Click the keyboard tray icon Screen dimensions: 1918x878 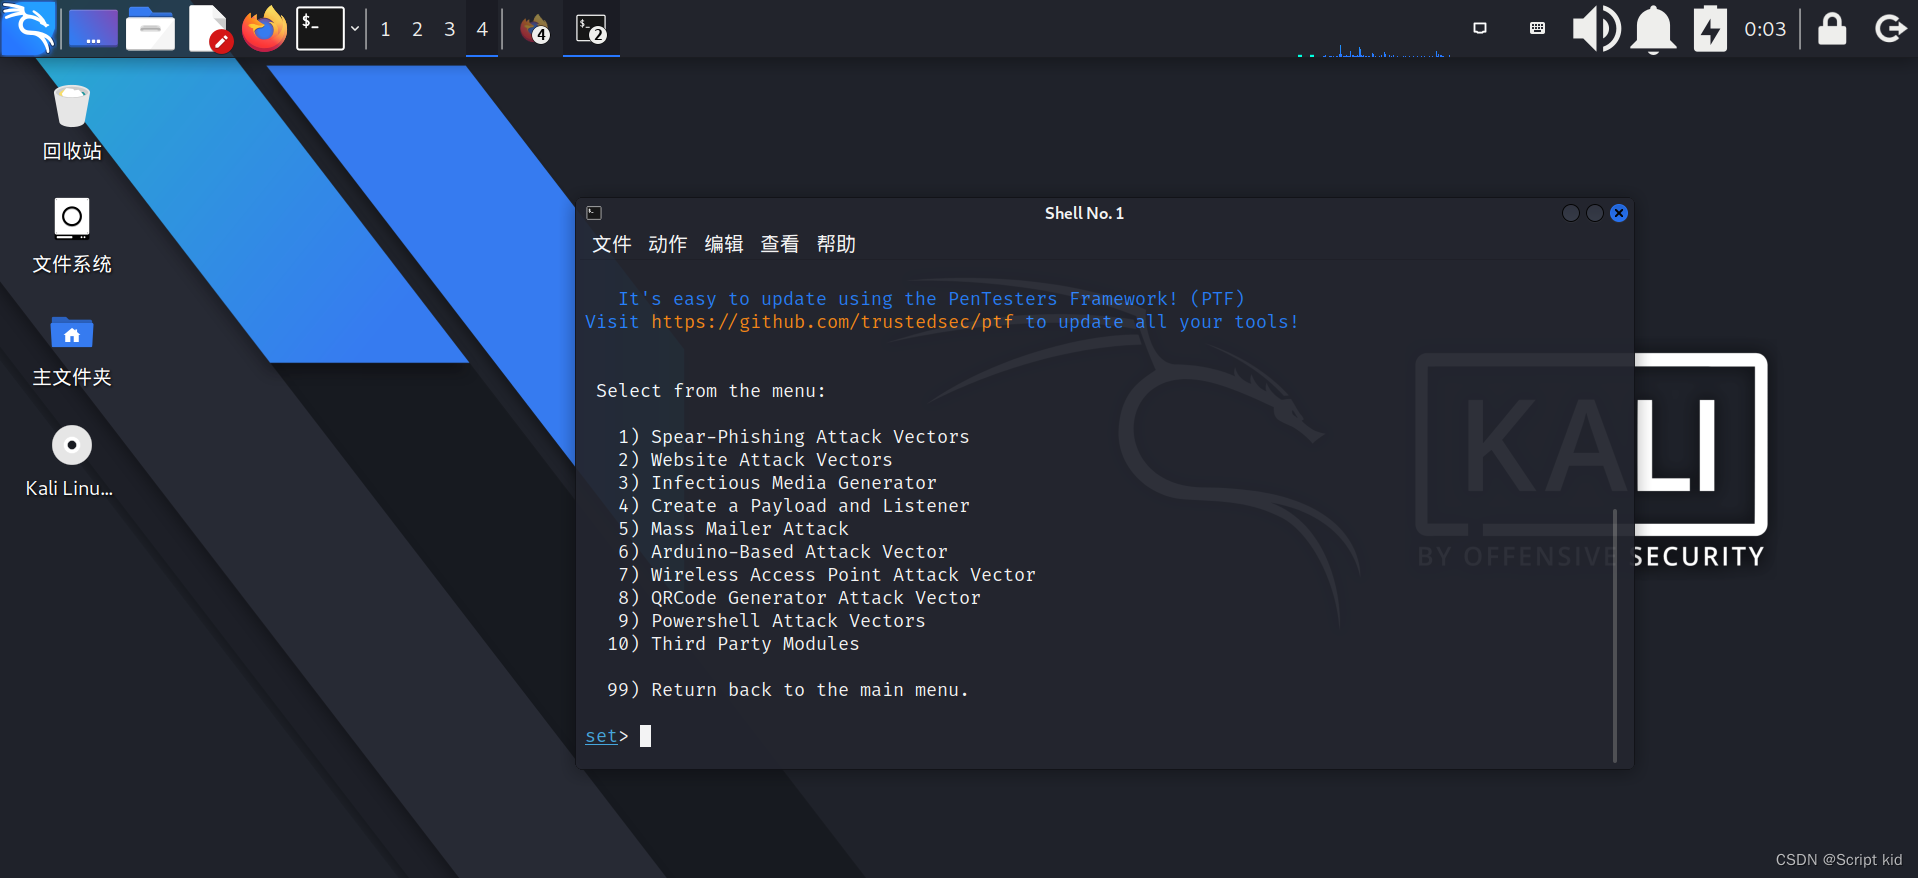[1537, 28]
